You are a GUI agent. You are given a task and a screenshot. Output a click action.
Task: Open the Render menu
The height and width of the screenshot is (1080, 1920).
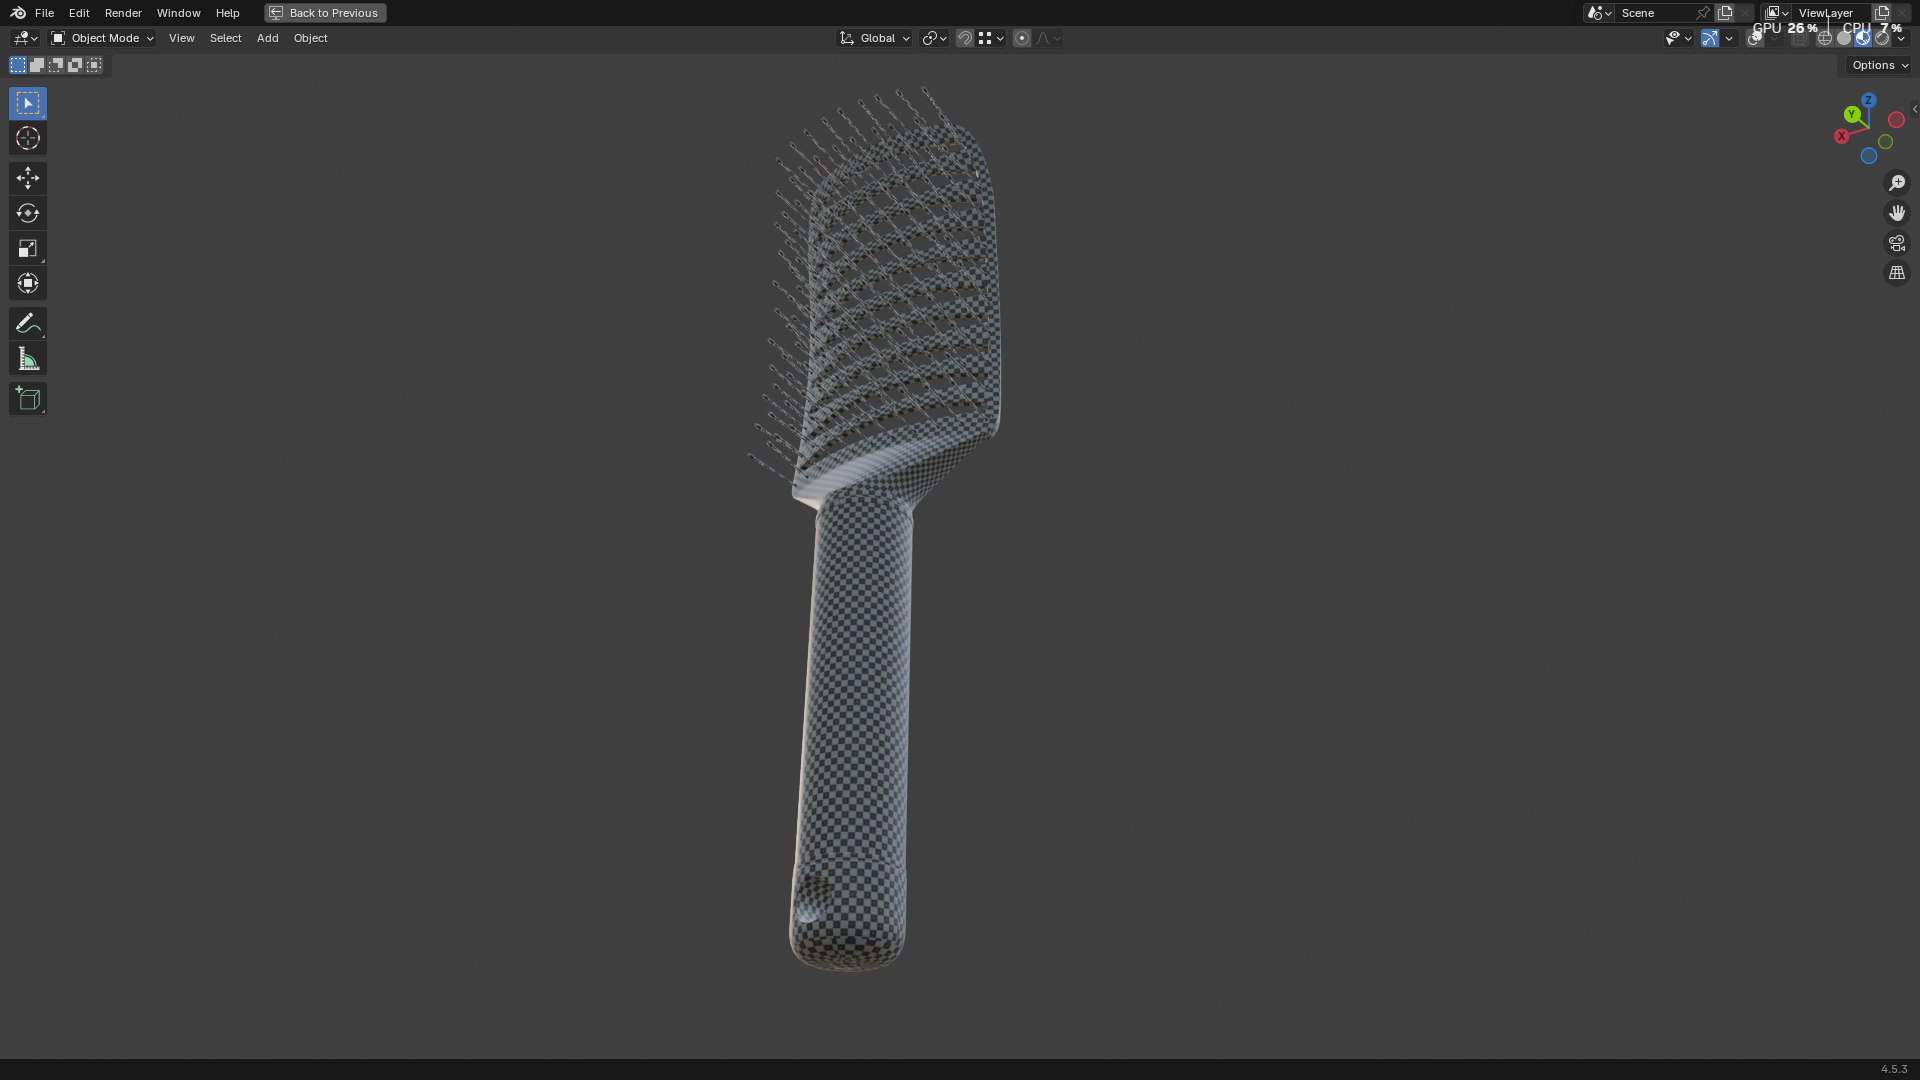pyautogui.click(x=123, y=13)
